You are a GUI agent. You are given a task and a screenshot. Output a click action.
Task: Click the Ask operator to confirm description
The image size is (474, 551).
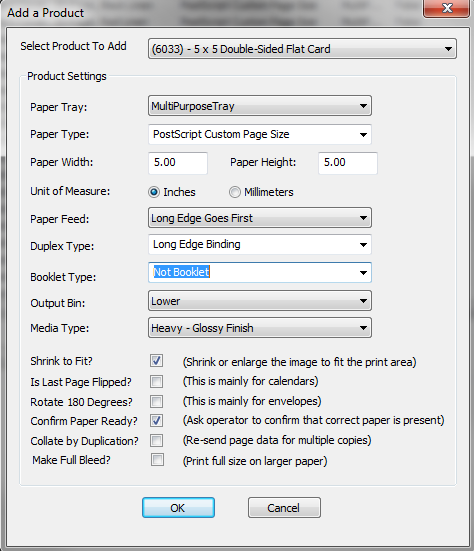point(313,420)
